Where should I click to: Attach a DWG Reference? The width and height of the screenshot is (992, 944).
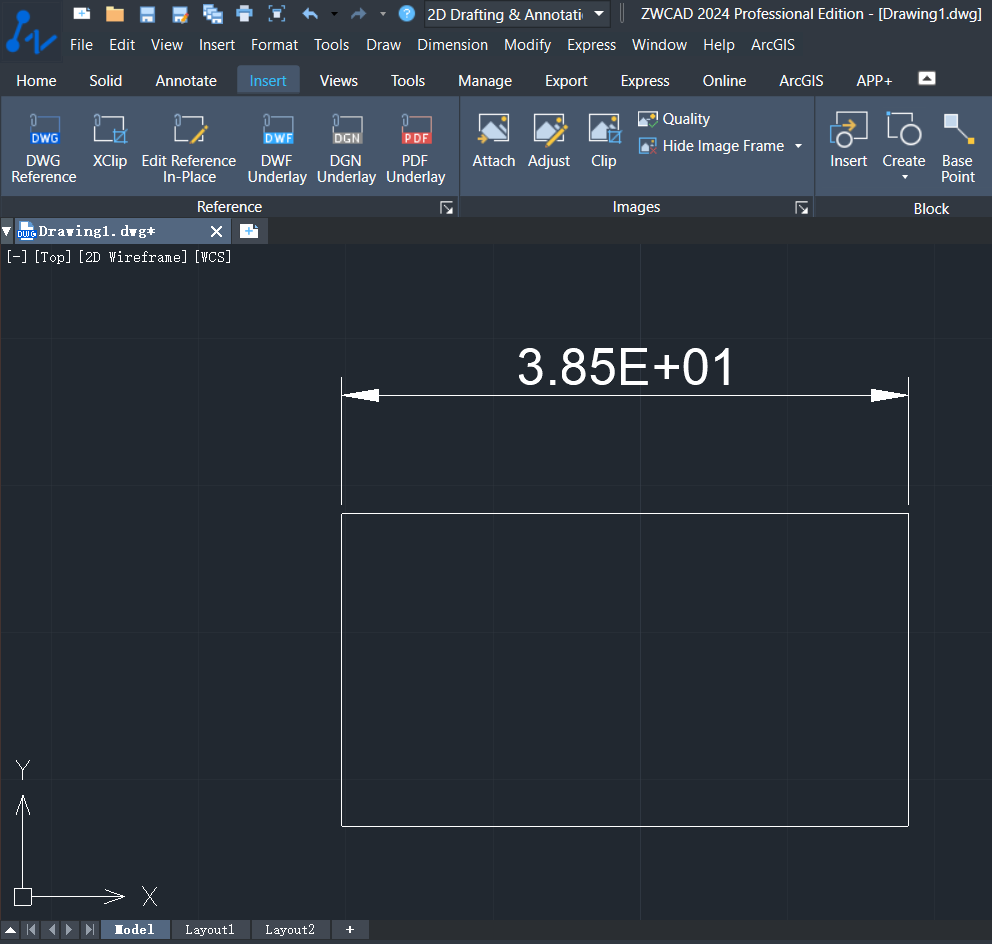coord(44,149)
